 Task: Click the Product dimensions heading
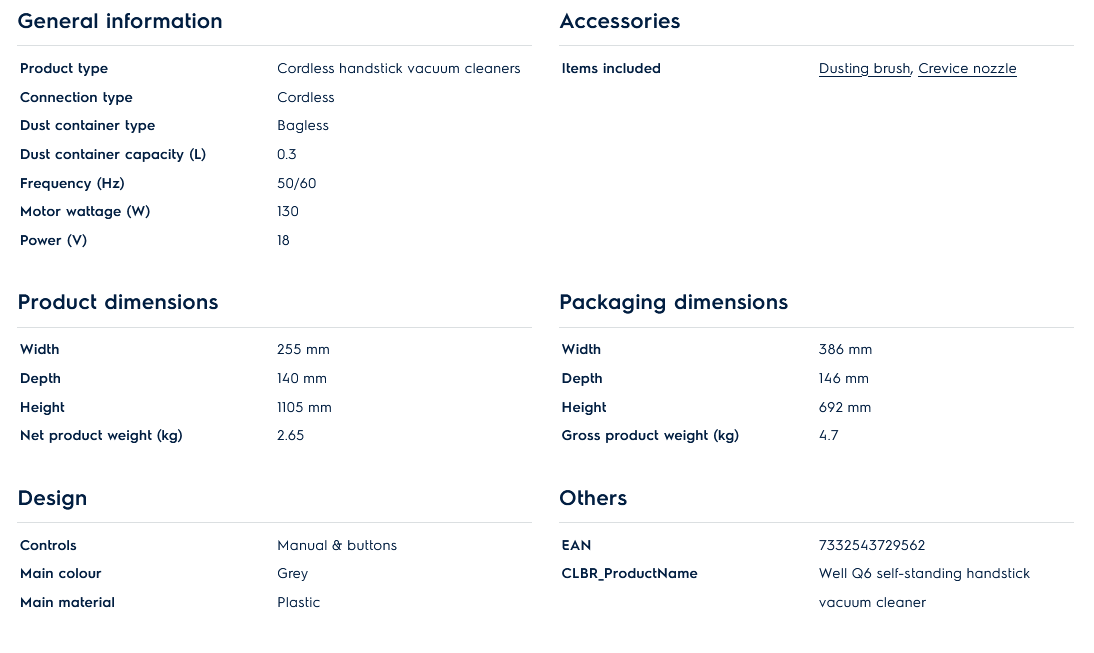click(x=118, y=302)
